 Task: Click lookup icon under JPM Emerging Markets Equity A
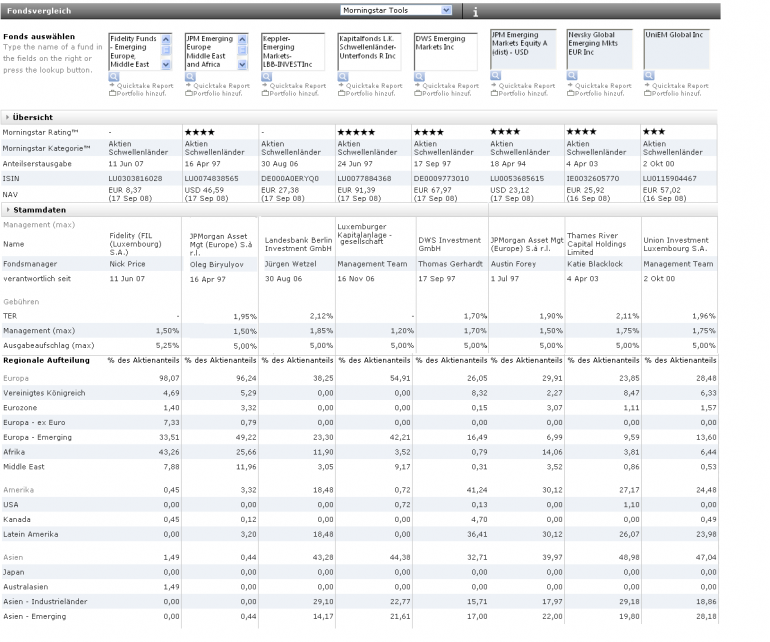pos(495,76)
